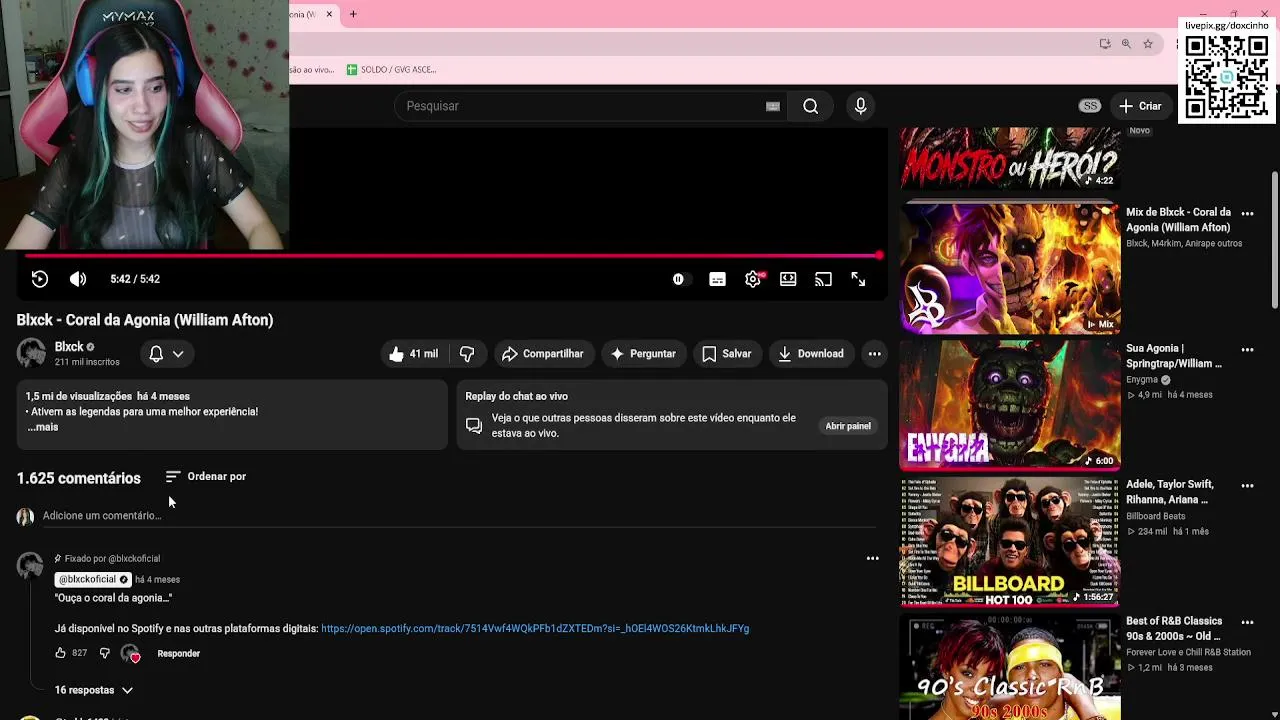
Task: Open notification bell dropdown for Blxck
Action: 166,354
